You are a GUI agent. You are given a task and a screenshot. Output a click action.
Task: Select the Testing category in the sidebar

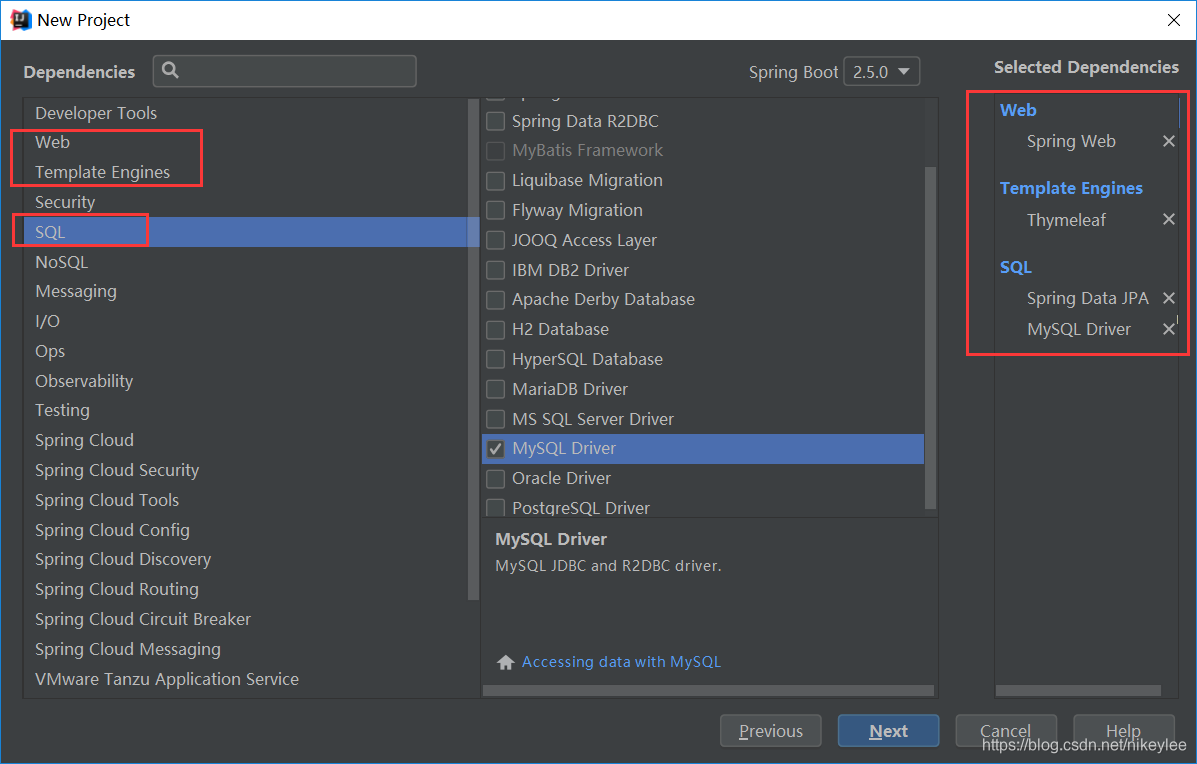coord(62,410)
